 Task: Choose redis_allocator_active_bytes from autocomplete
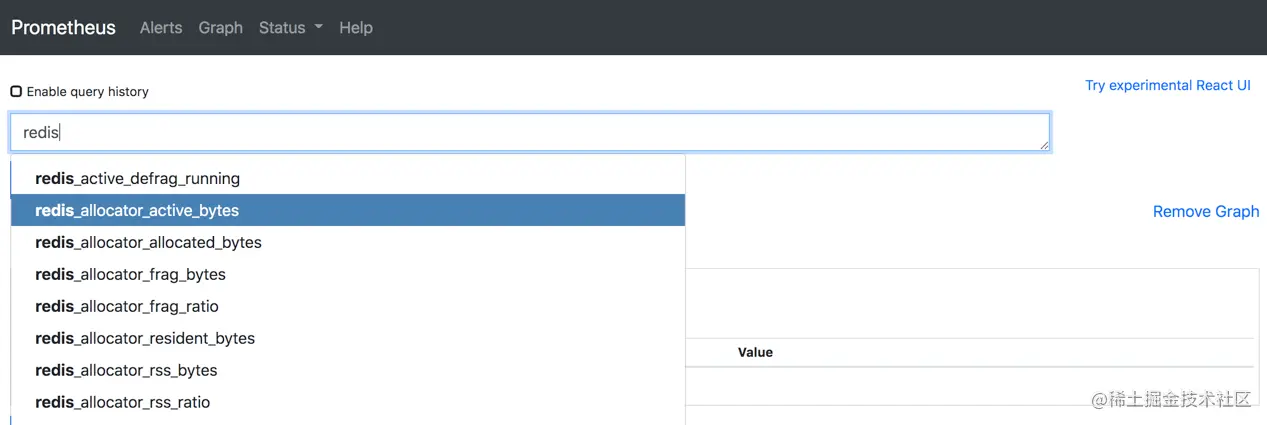pyautogui.click(x=348, y=210)
